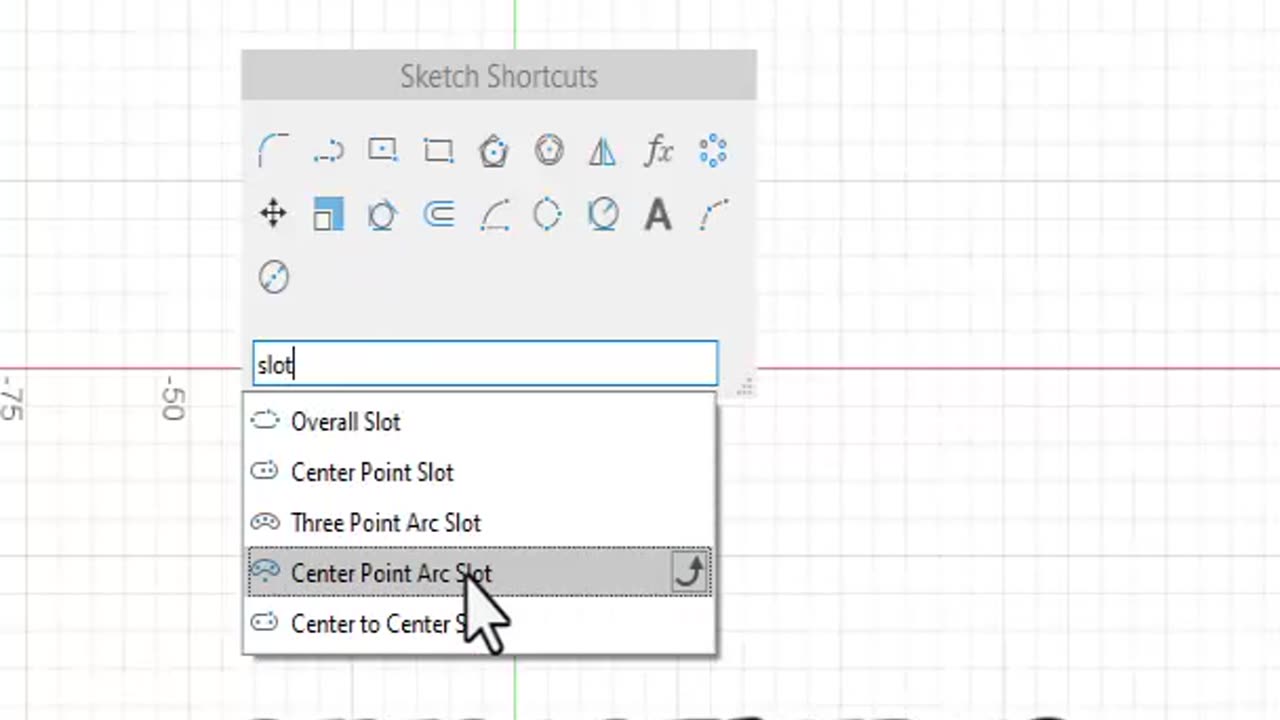Image resolution: width=1280 pixels, height=720 pixels.
Task: Choose the dotted spline curve tool icon
Action: (x=713, y=214)
